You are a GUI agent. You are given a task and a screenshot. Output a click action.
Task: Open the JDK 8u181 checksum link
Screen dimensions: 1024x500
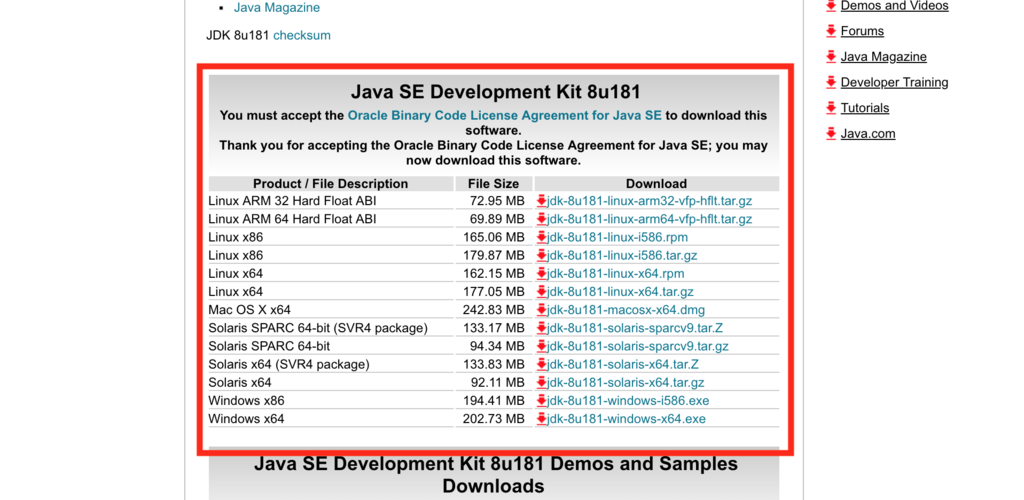pos(302,35)
